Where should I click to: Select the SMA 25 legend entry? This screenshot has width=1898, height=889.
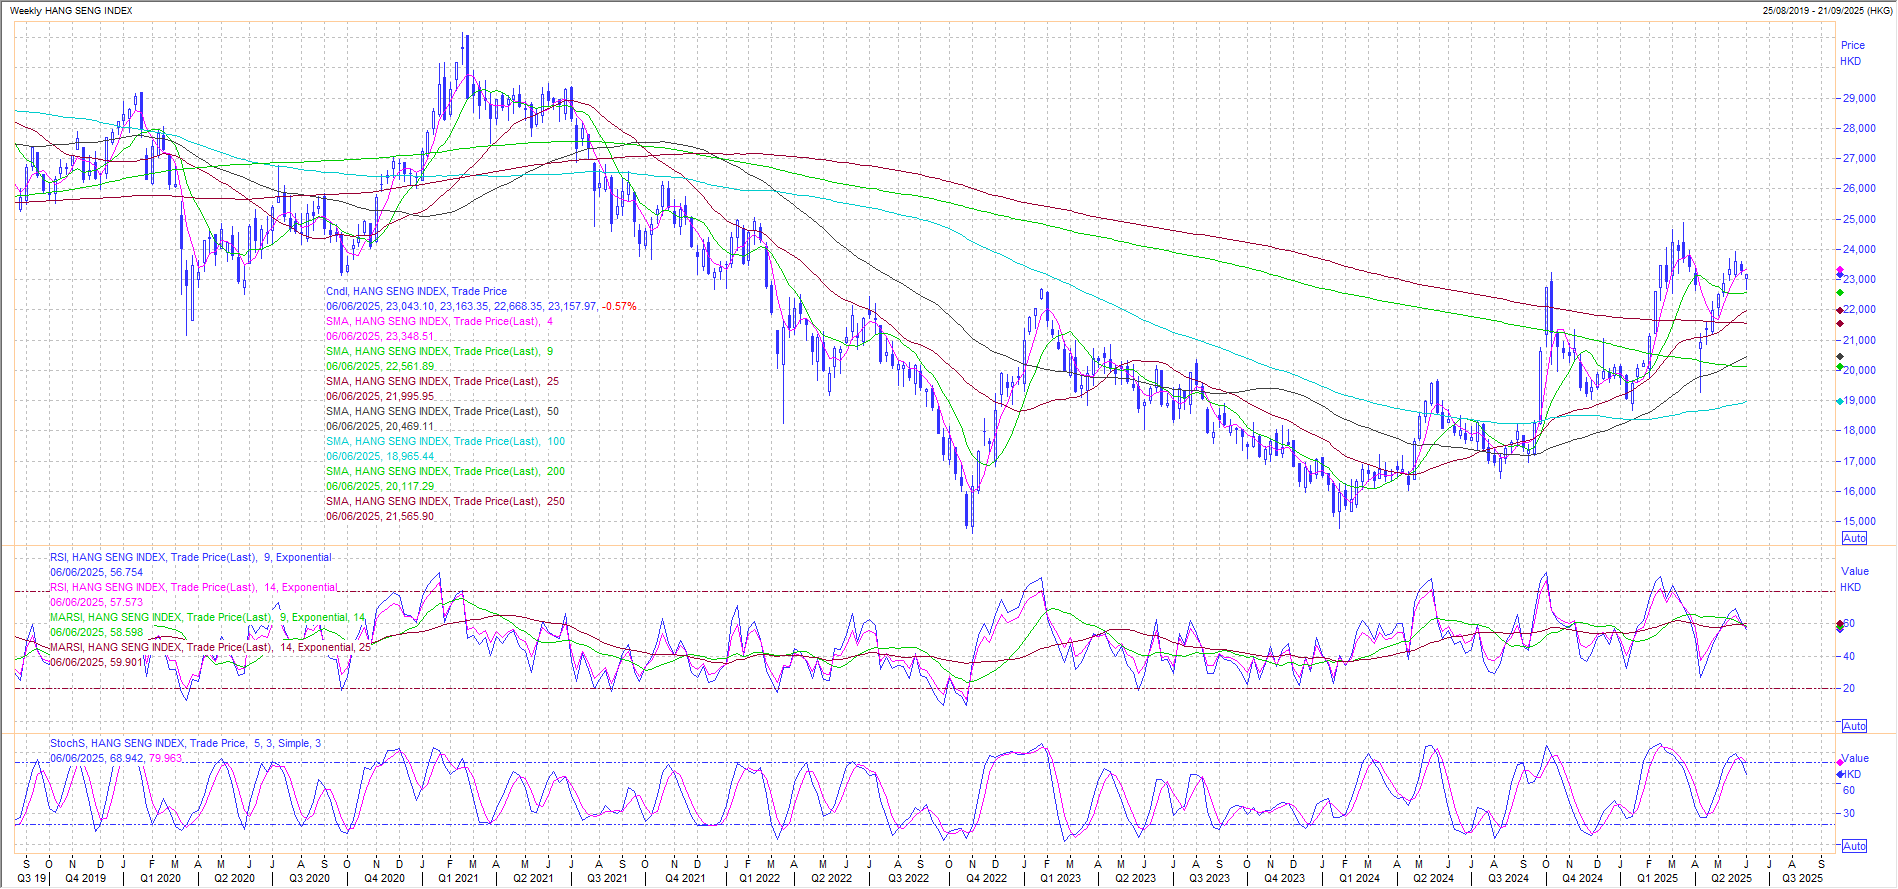coord(442,381)
